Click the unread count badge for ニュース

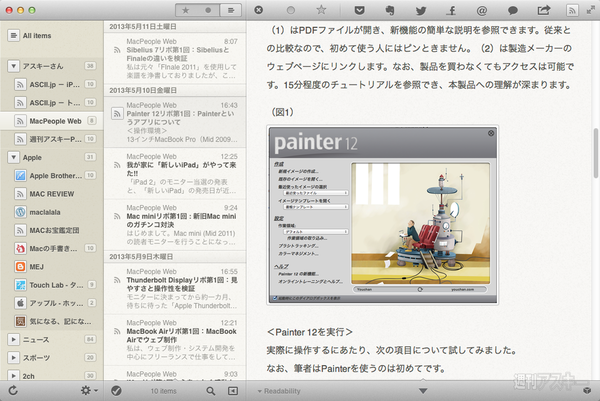coord(90,339)
